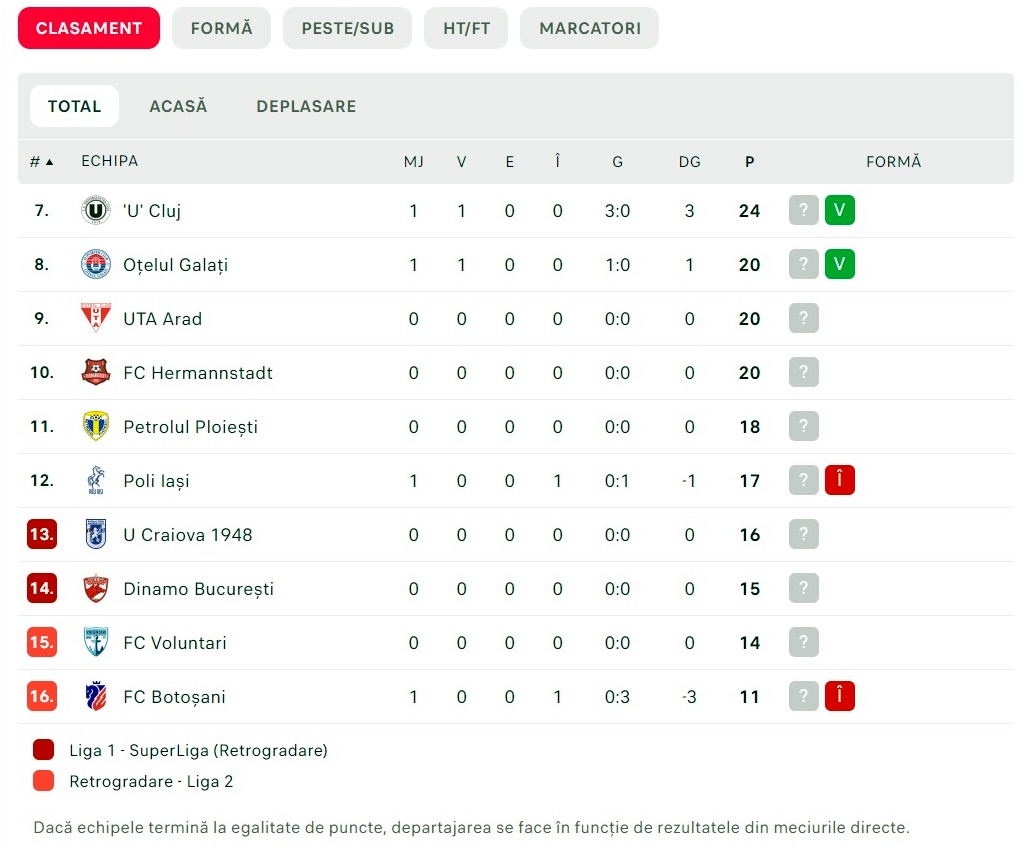Sort table by the # rank column
The width and height of the screenshot is (1026, 848).
pyautogui.click(x=41, y=161)
